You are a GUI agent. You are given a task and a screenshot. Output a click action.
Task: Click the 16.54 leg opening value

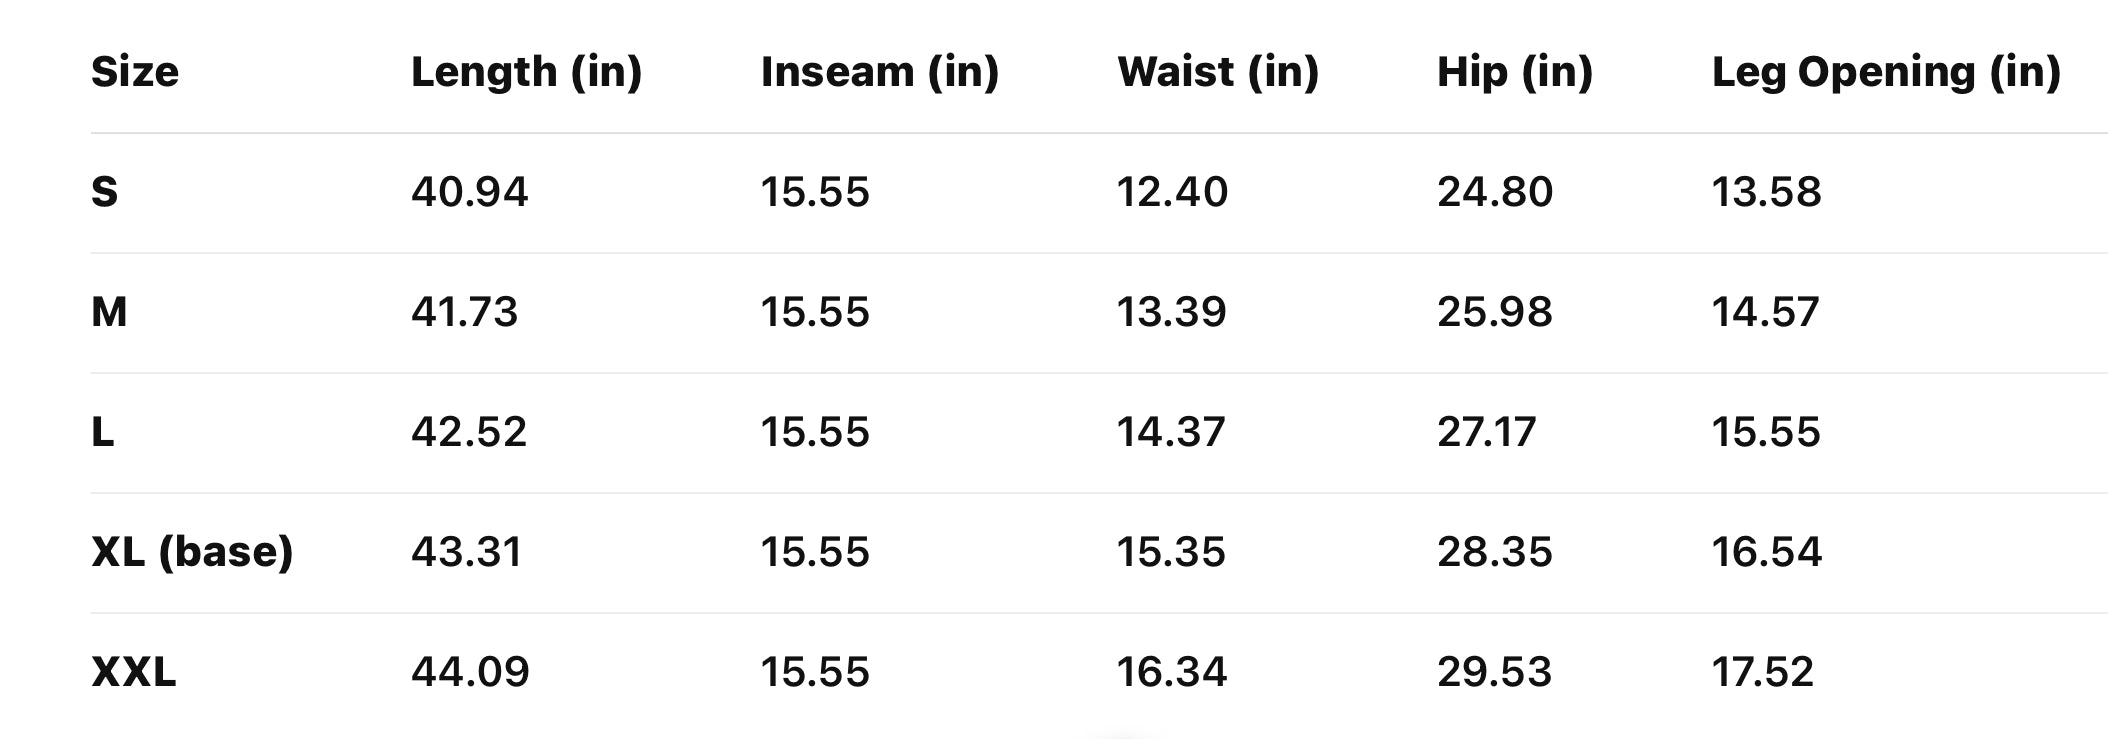click(x=1767, y=552)
